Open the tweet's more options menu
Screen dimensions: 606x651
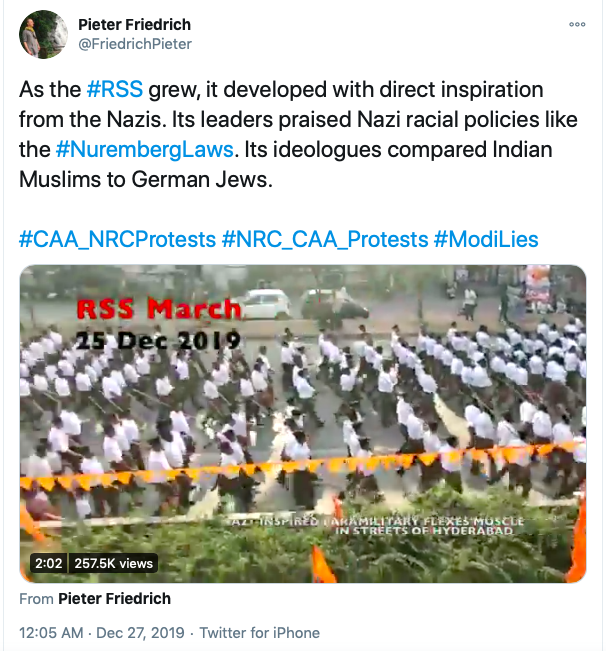[577, 24]
